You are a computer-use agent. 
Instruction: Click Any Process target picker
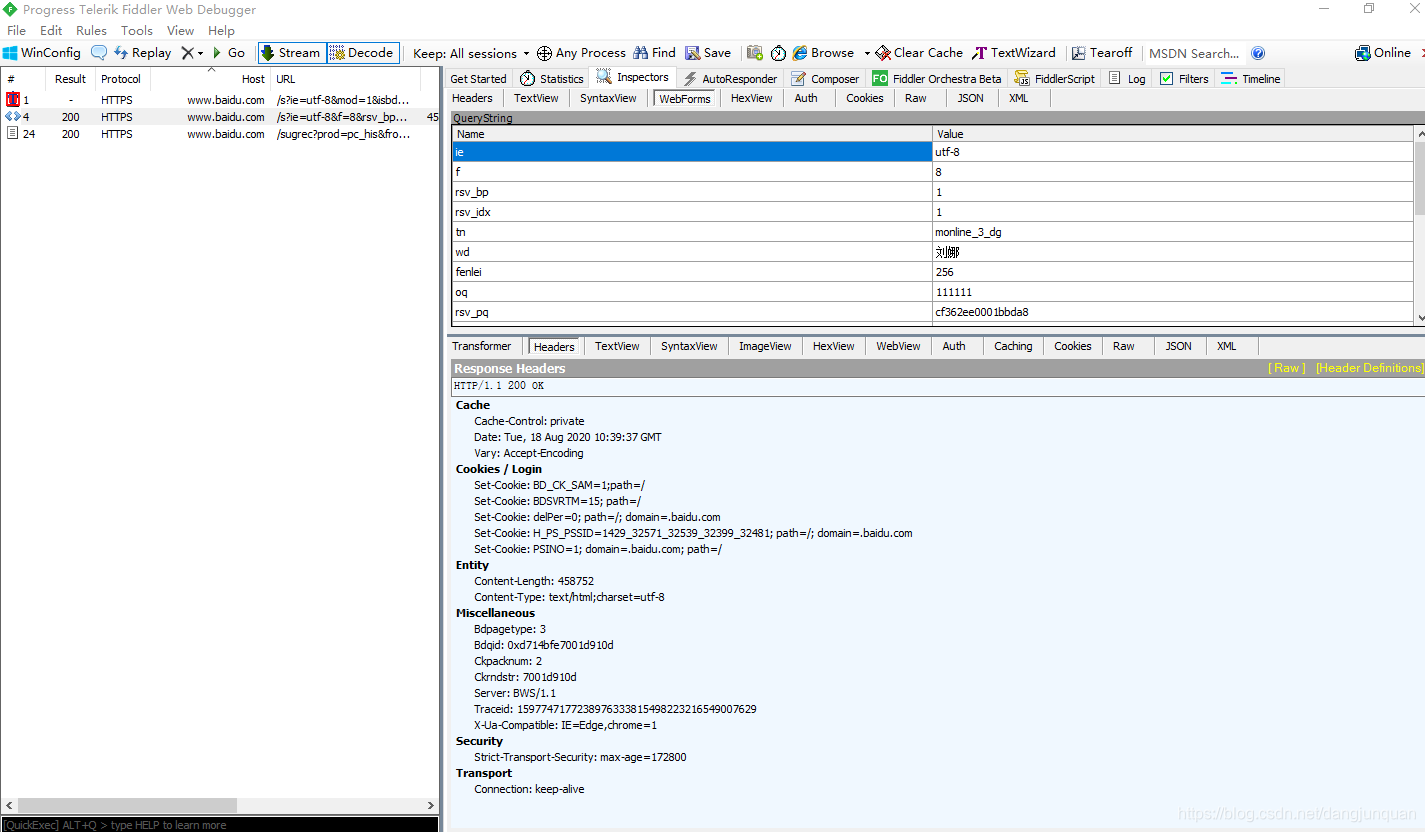coord(581,53)
